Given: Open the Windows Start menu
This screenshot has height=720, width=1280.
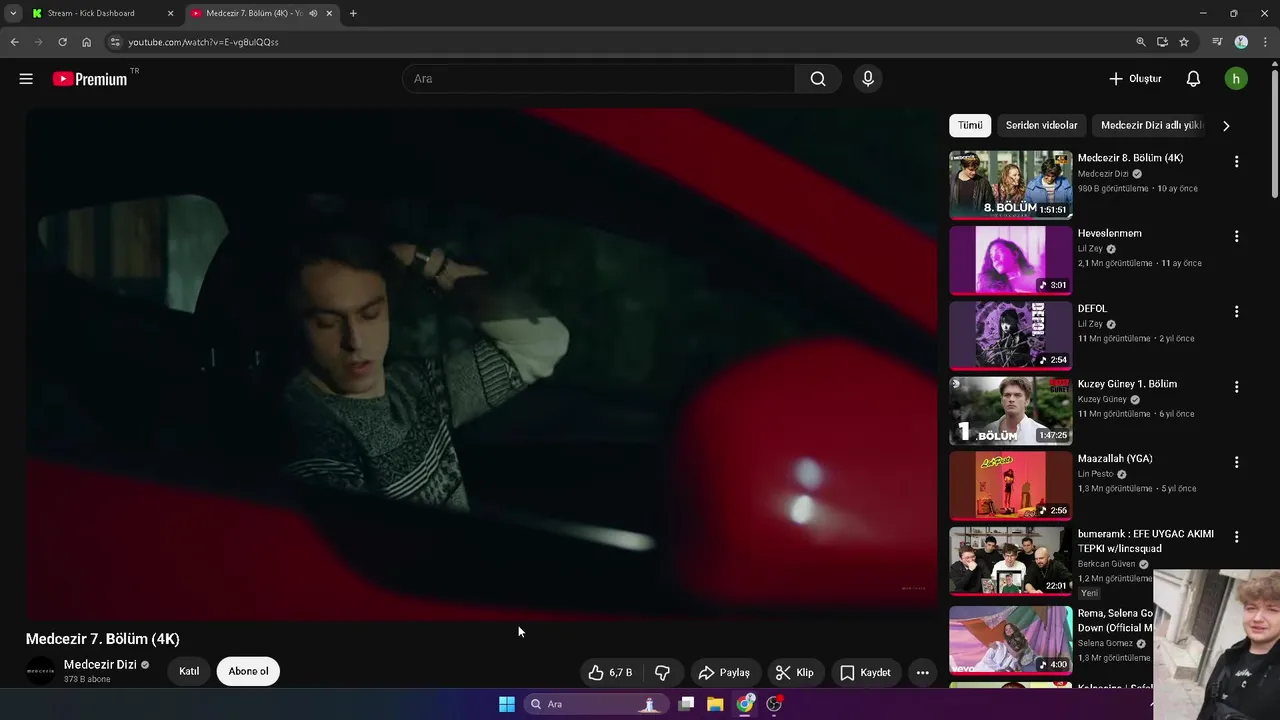Looking at the screenshot, I should [x=507, y=704].
